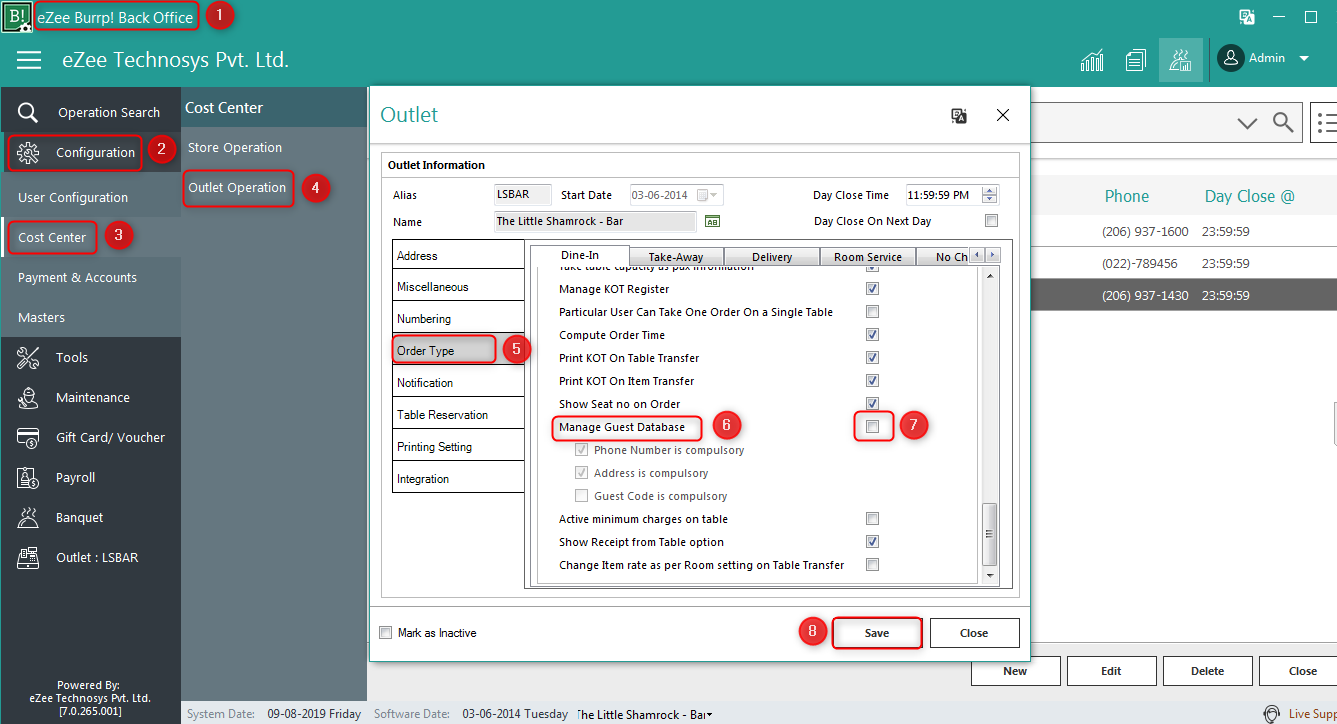Close the Outlet dialog with X
The height and width of the screenshot is (724, 1337).
click(1003, 115)
